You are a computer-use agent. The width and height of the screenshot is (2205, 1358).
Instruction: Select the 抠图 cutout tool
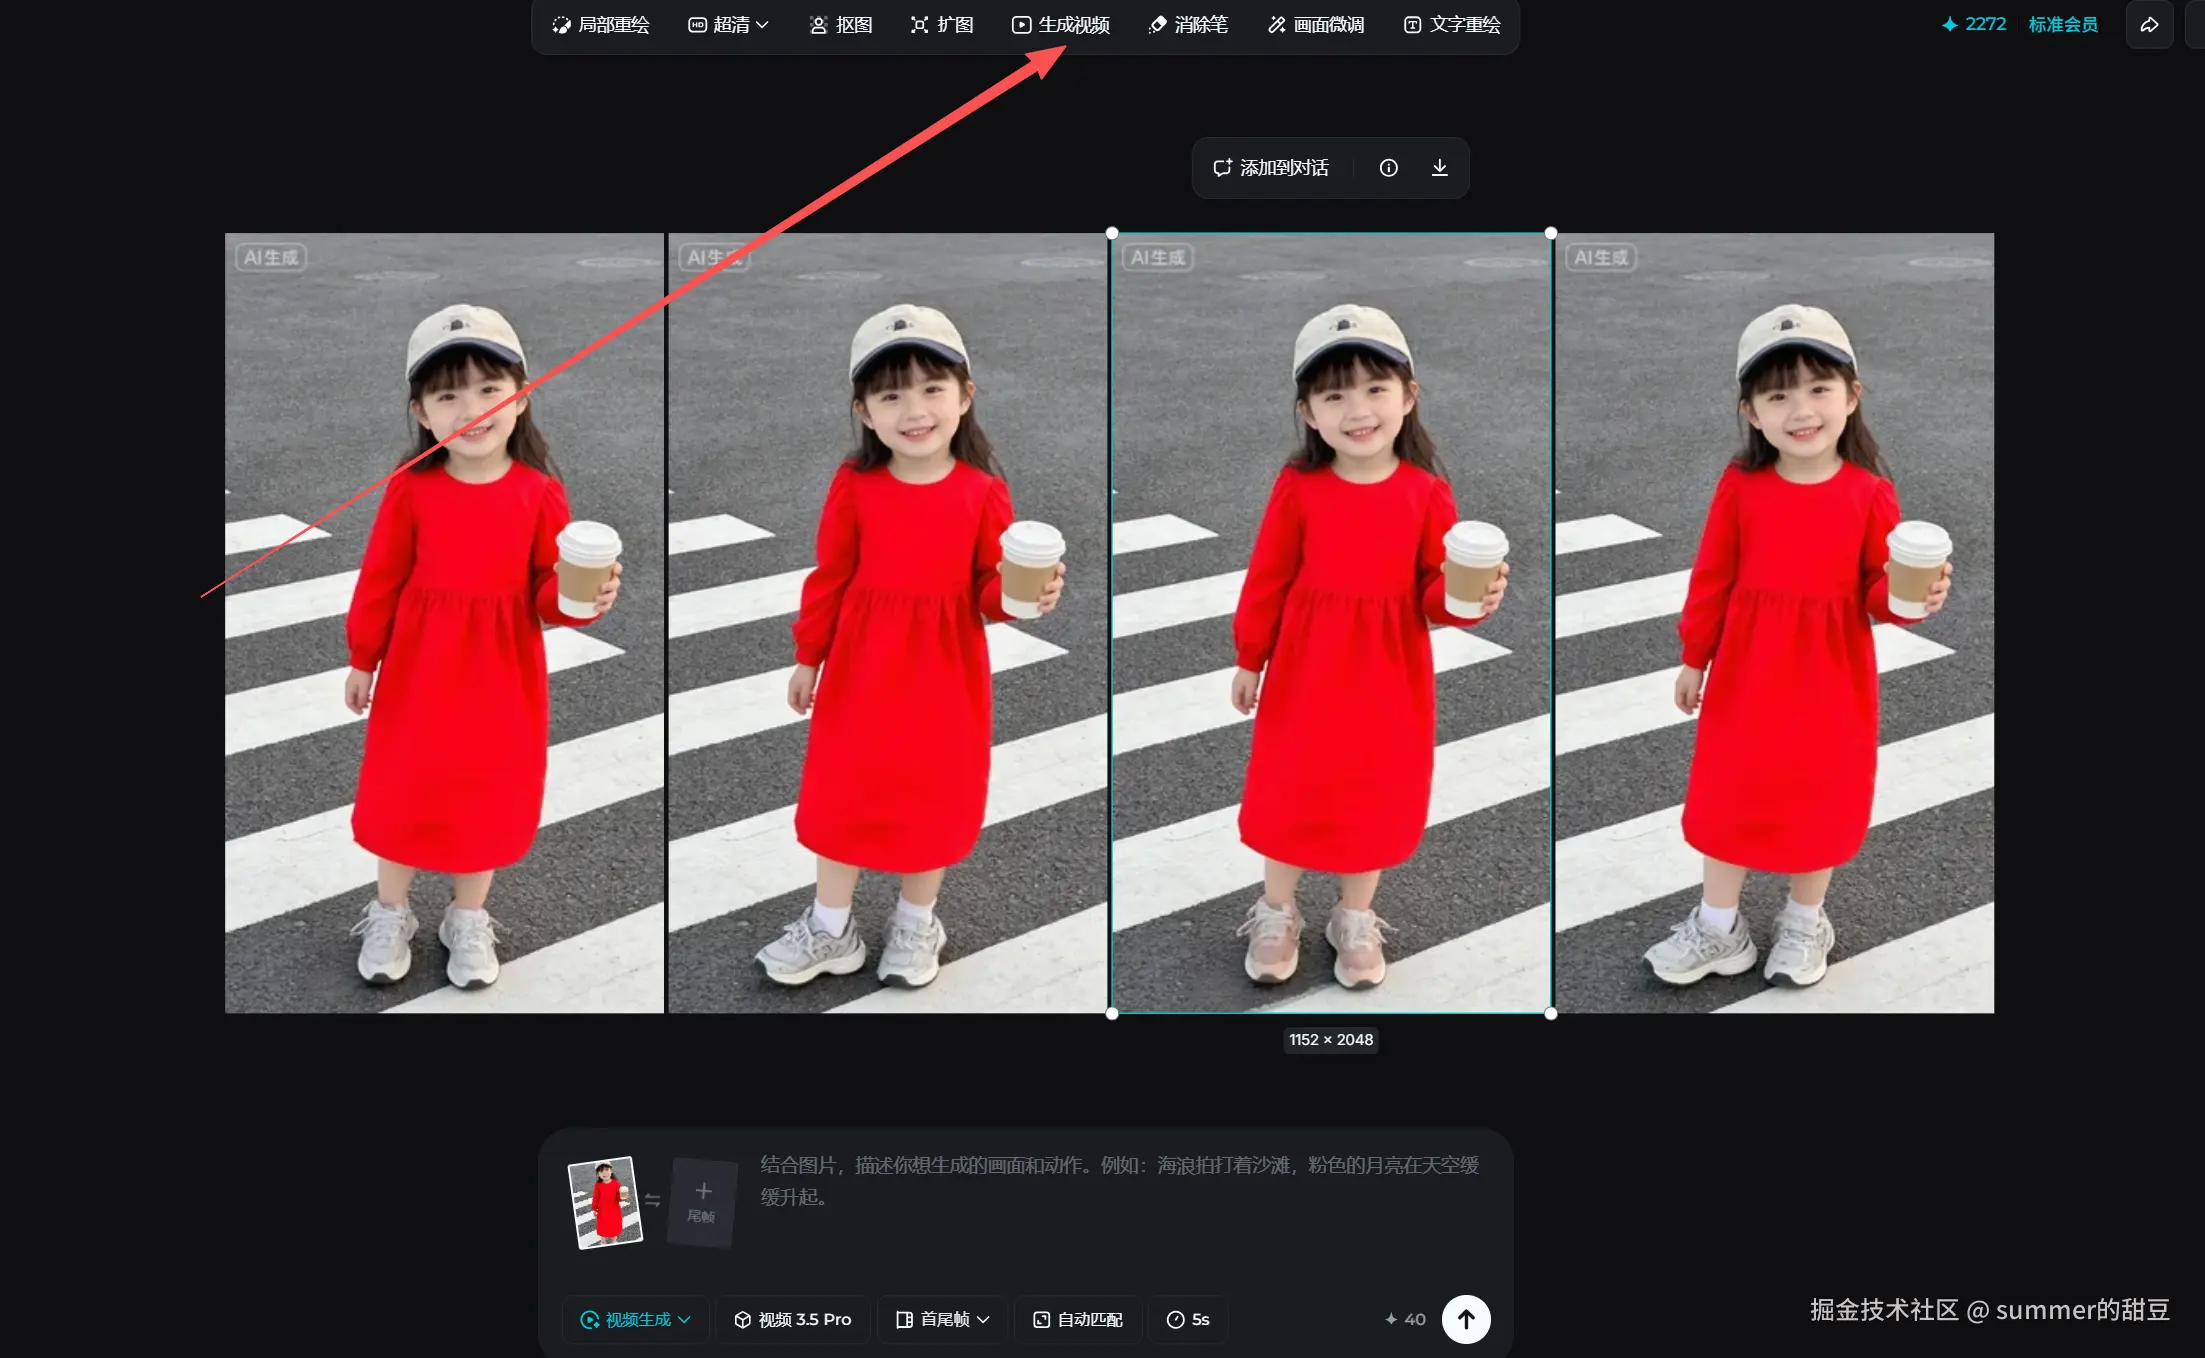841,25
